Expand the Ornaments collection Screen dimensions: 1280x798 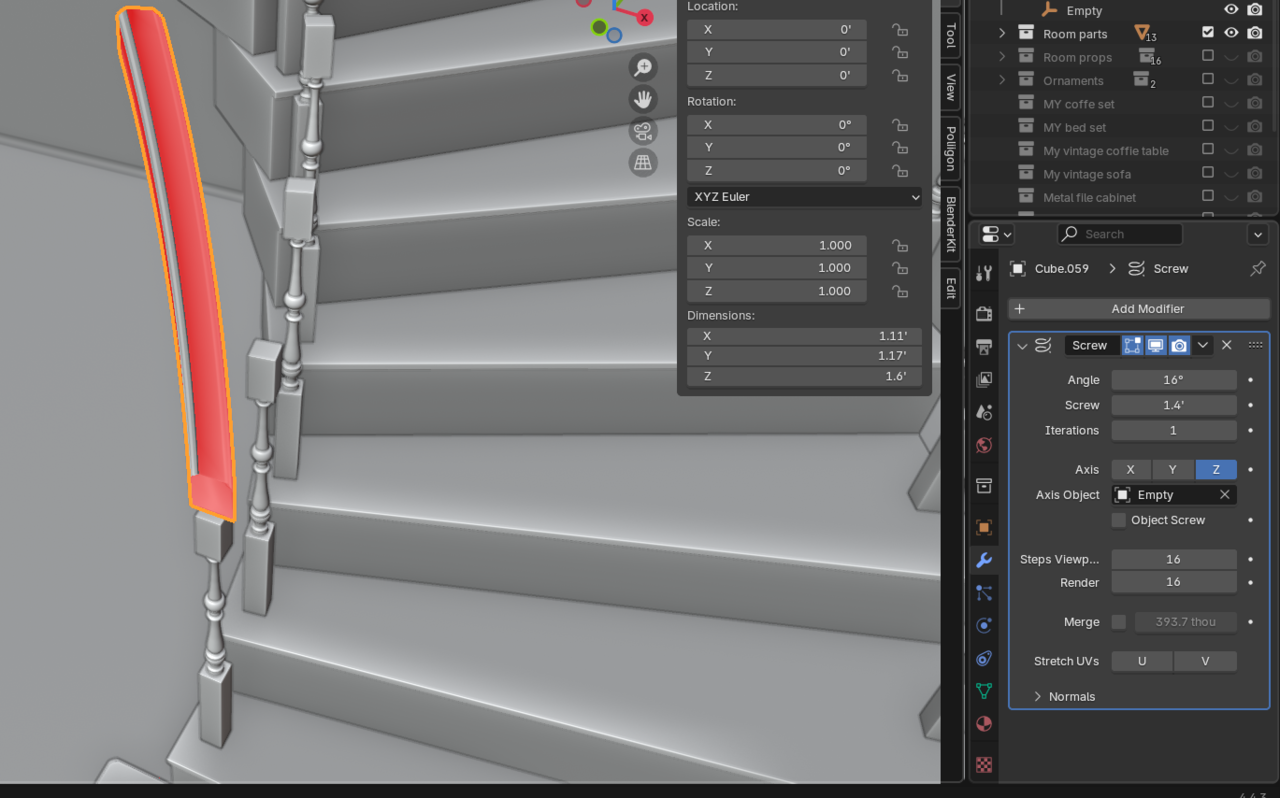pos(1002,80)
